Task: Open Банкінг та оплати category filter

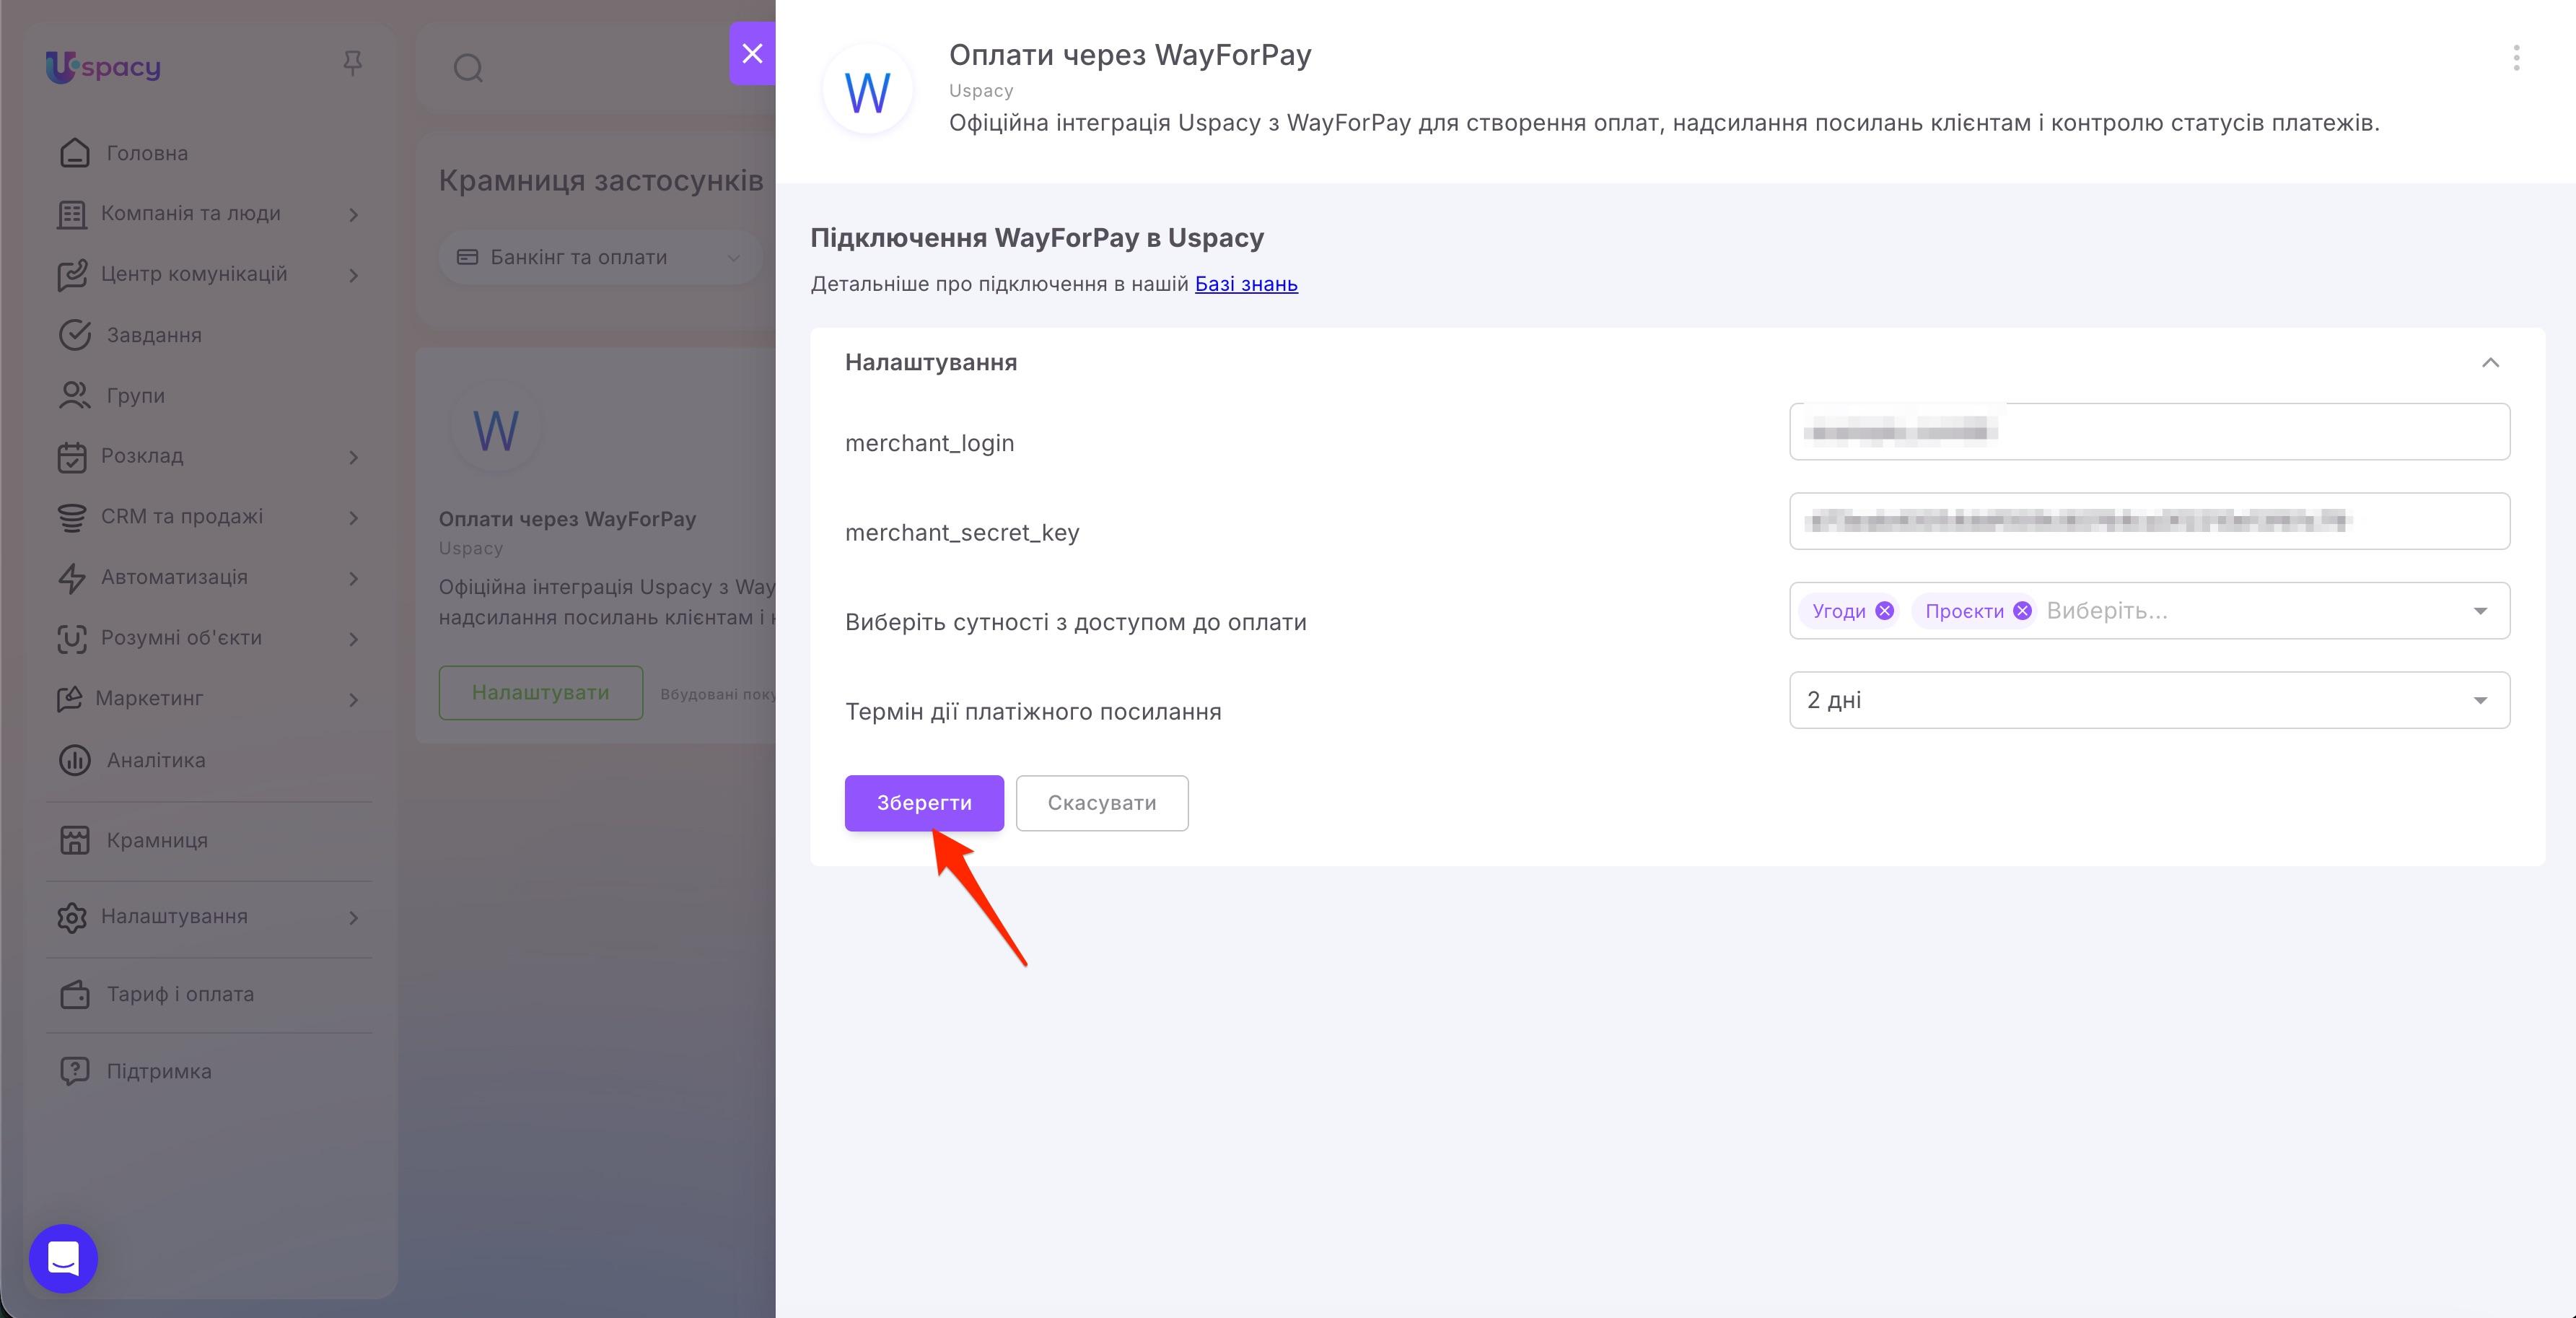Action: tap(600, 258)
